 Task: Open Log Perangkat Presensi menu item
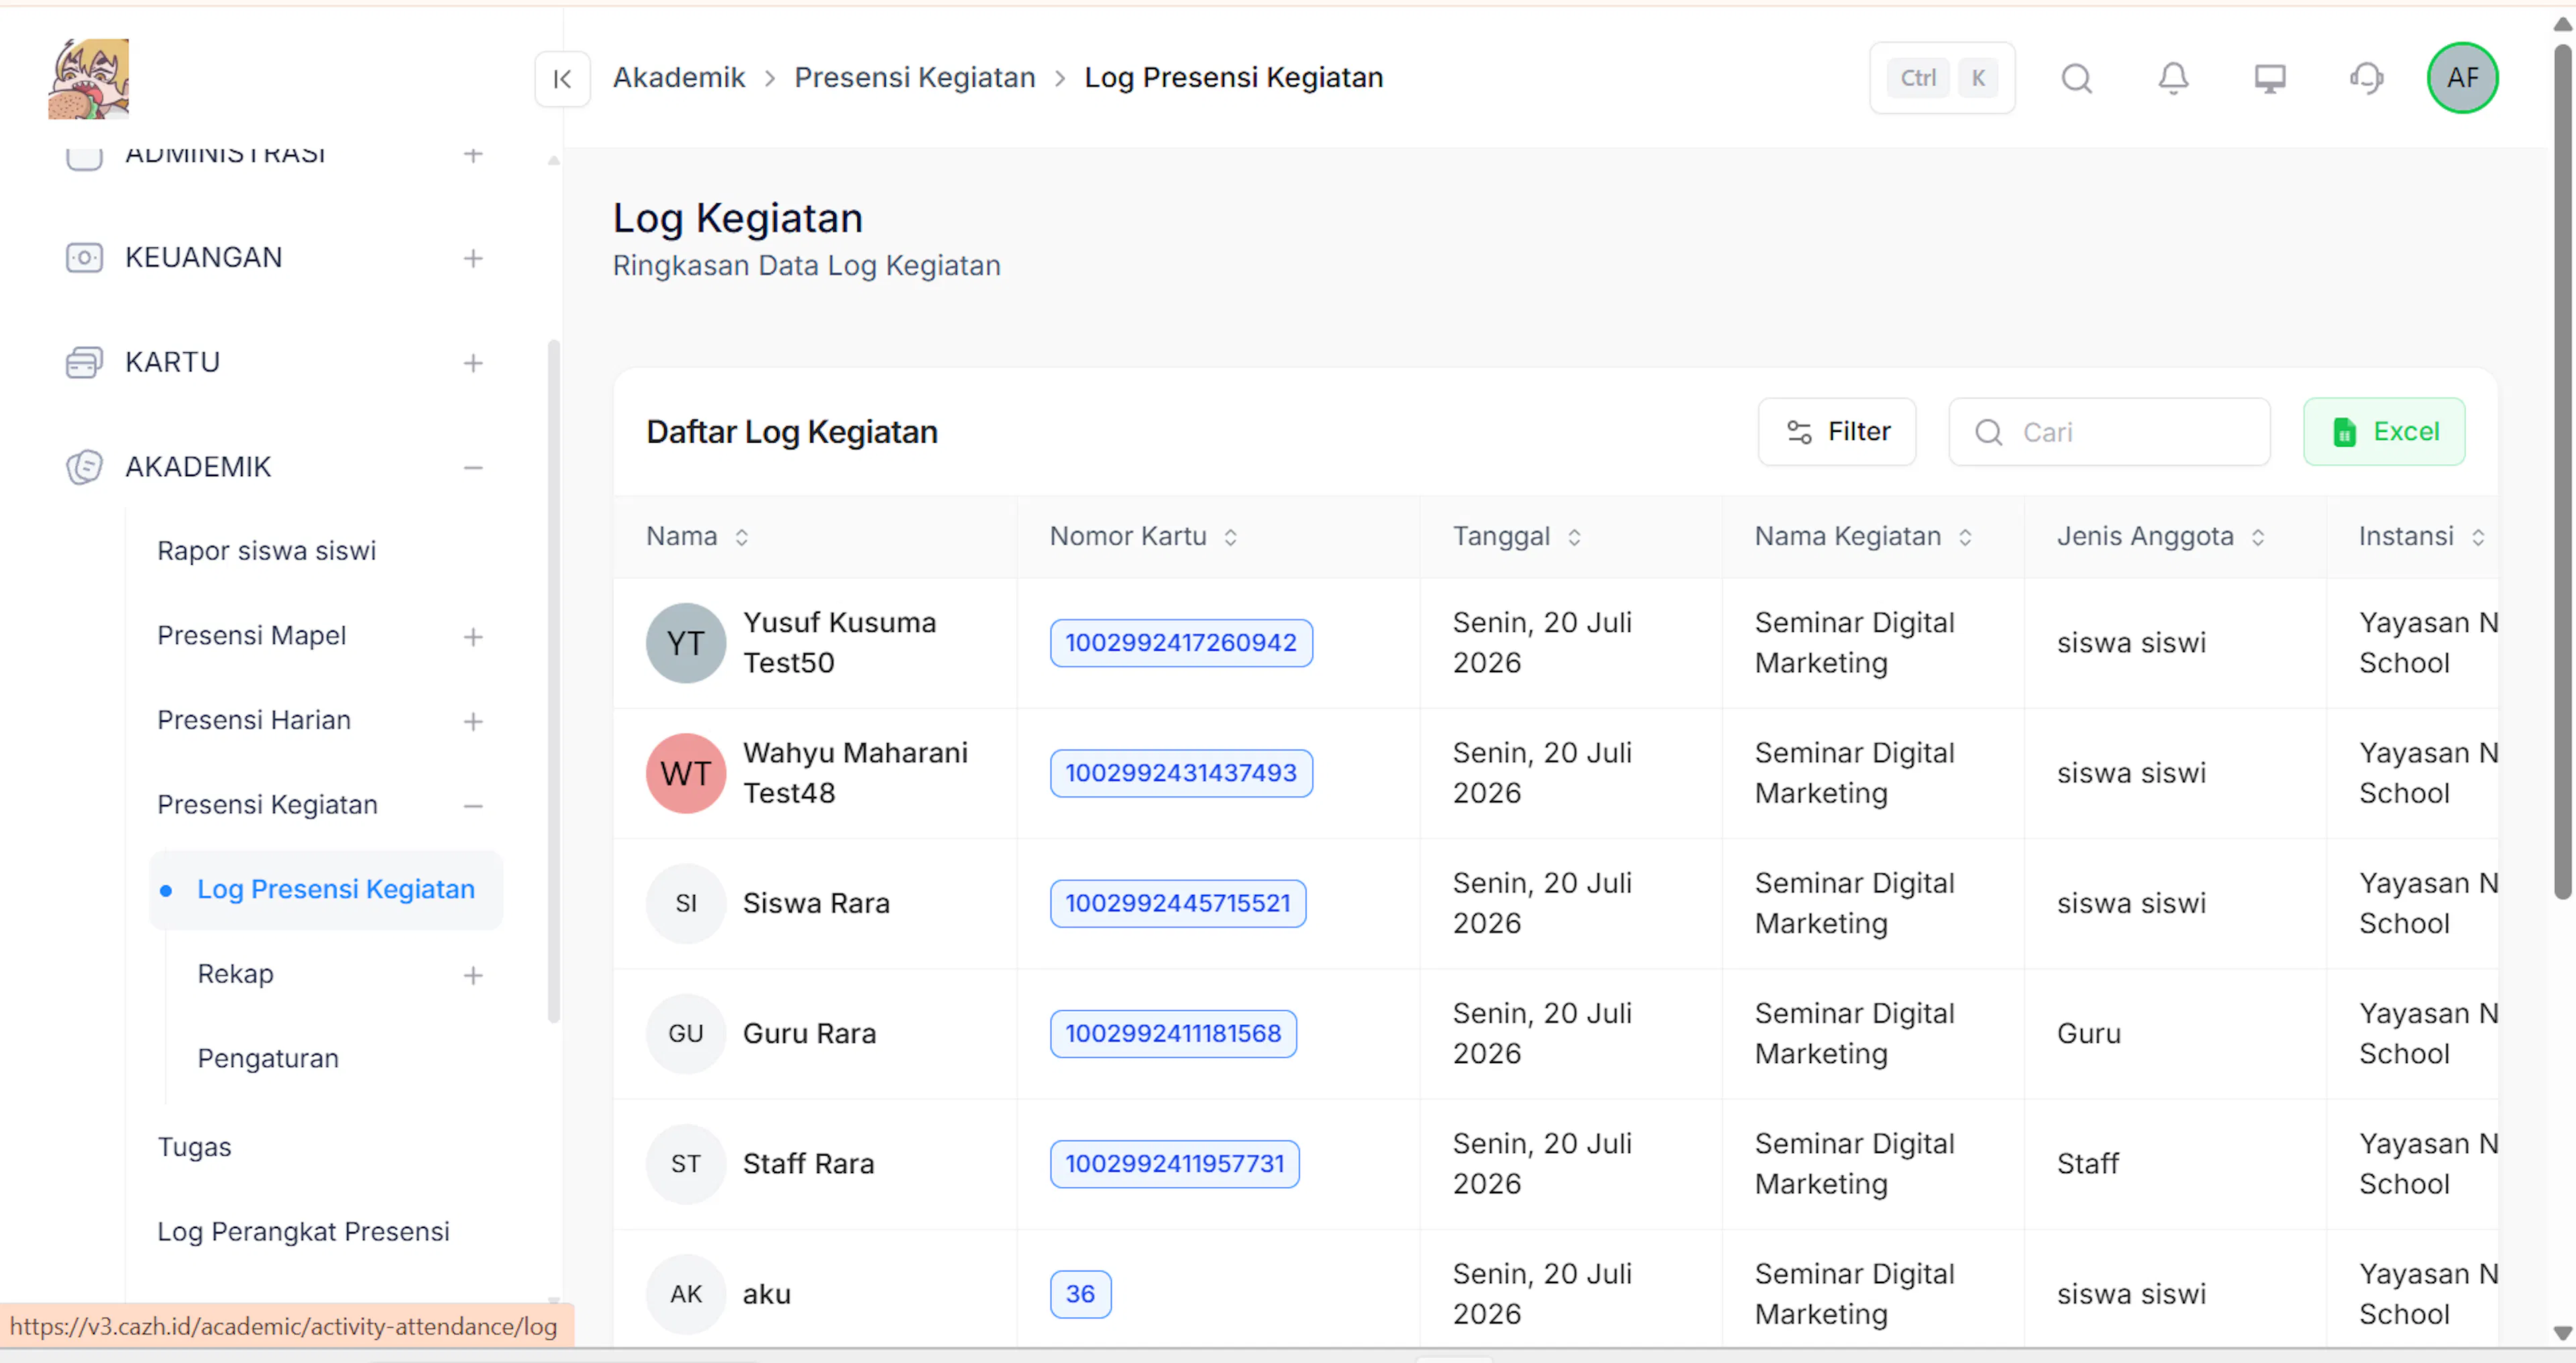click(x=303, y=1231)
